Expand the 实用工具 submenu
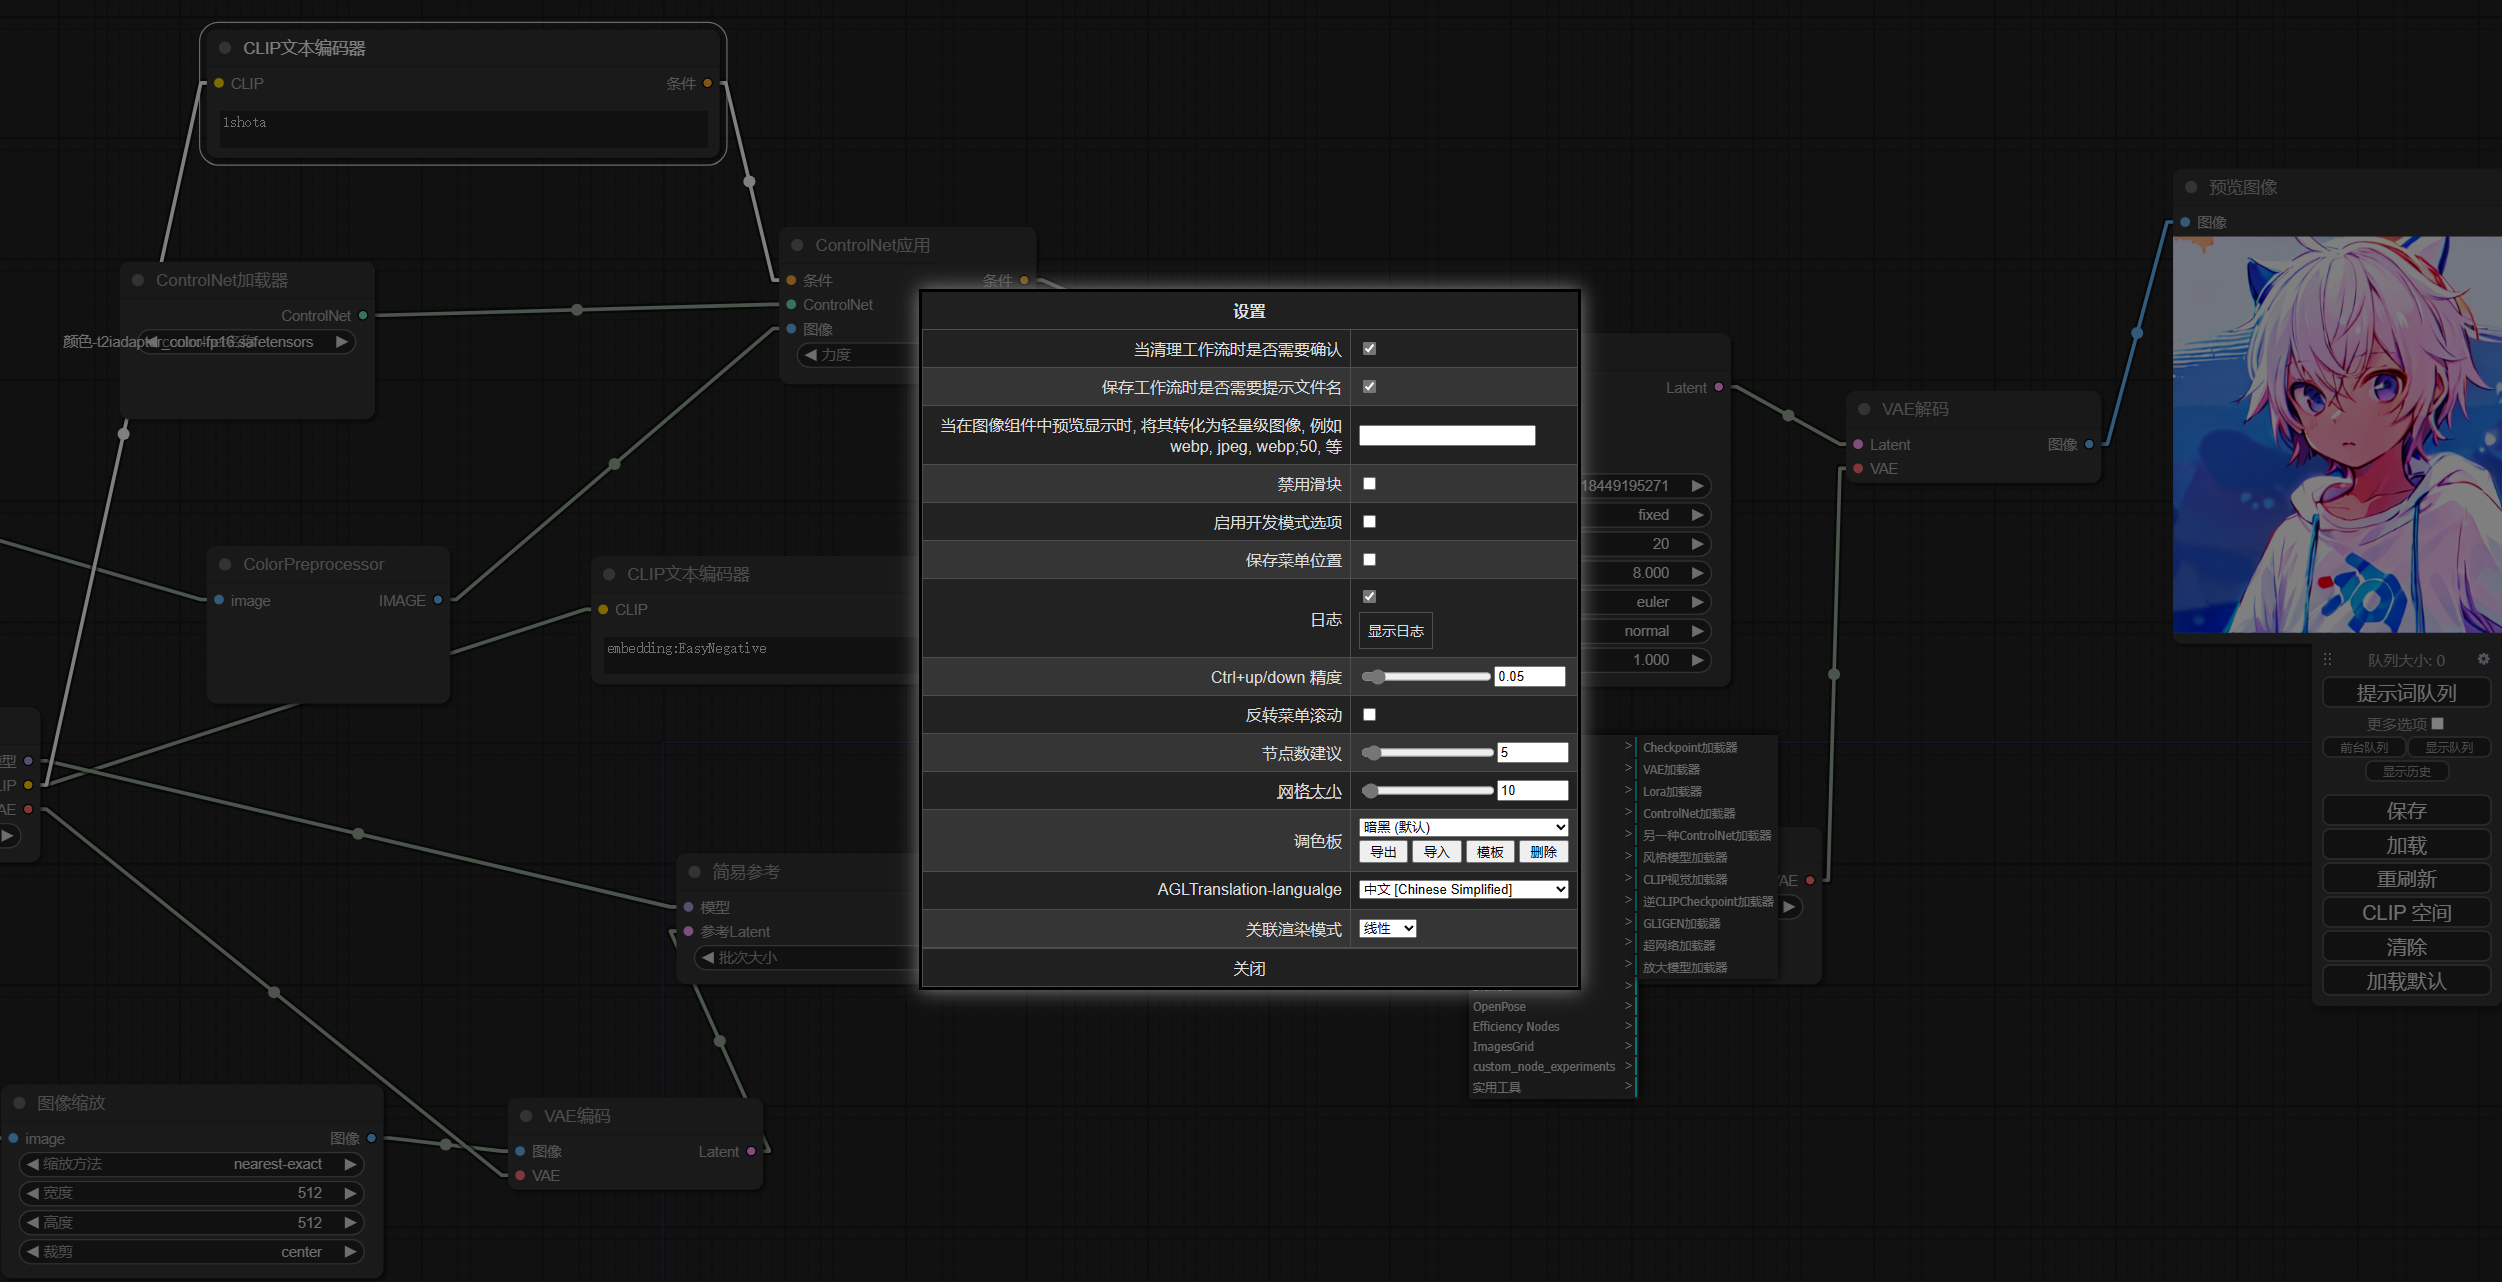2502x1282 pixels. 1497,1086
